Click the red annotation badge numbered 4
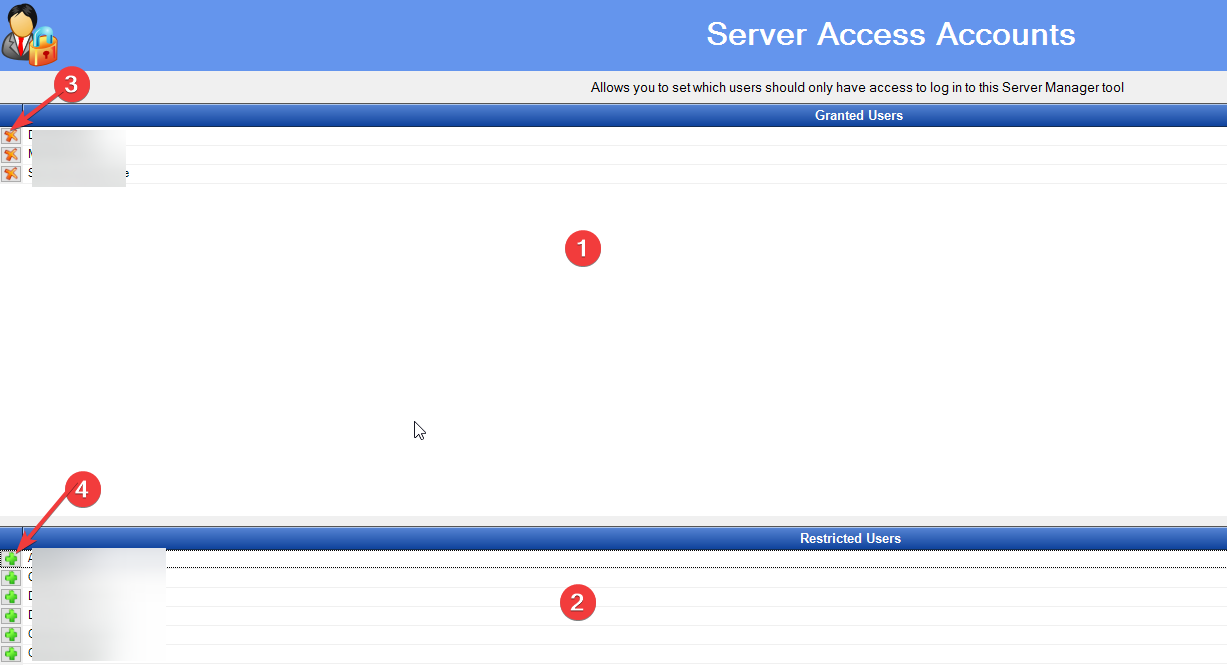 83,489
